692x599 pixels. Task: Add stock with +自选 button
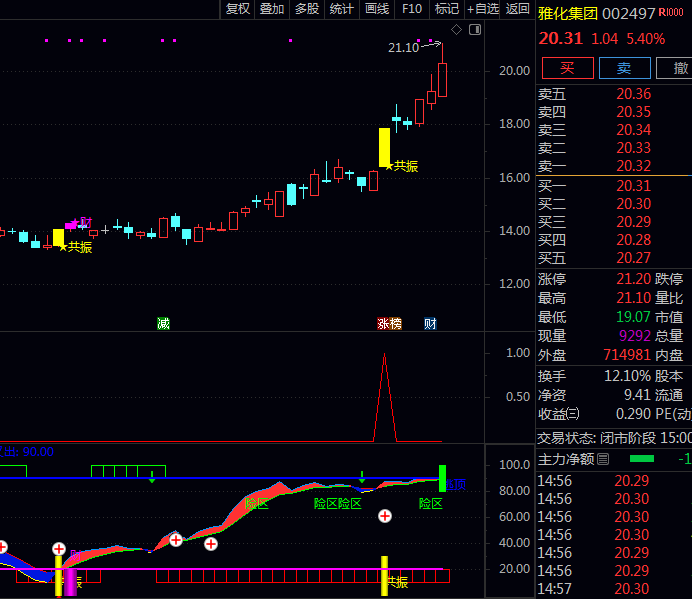coord(482,9)
